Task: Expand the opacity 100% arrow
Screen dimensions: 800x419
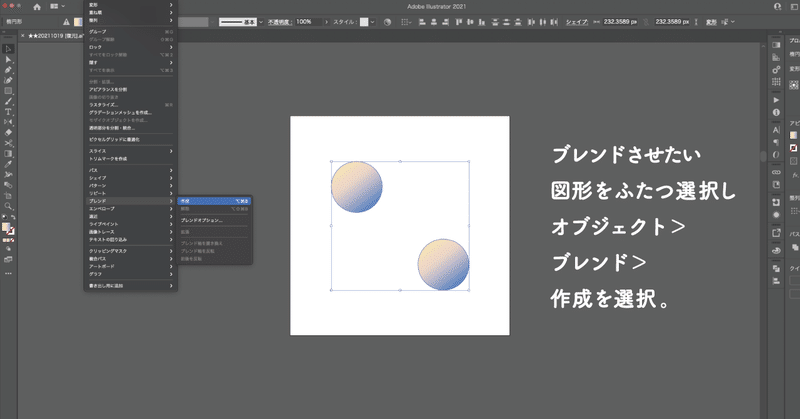Action: point(327,22)
